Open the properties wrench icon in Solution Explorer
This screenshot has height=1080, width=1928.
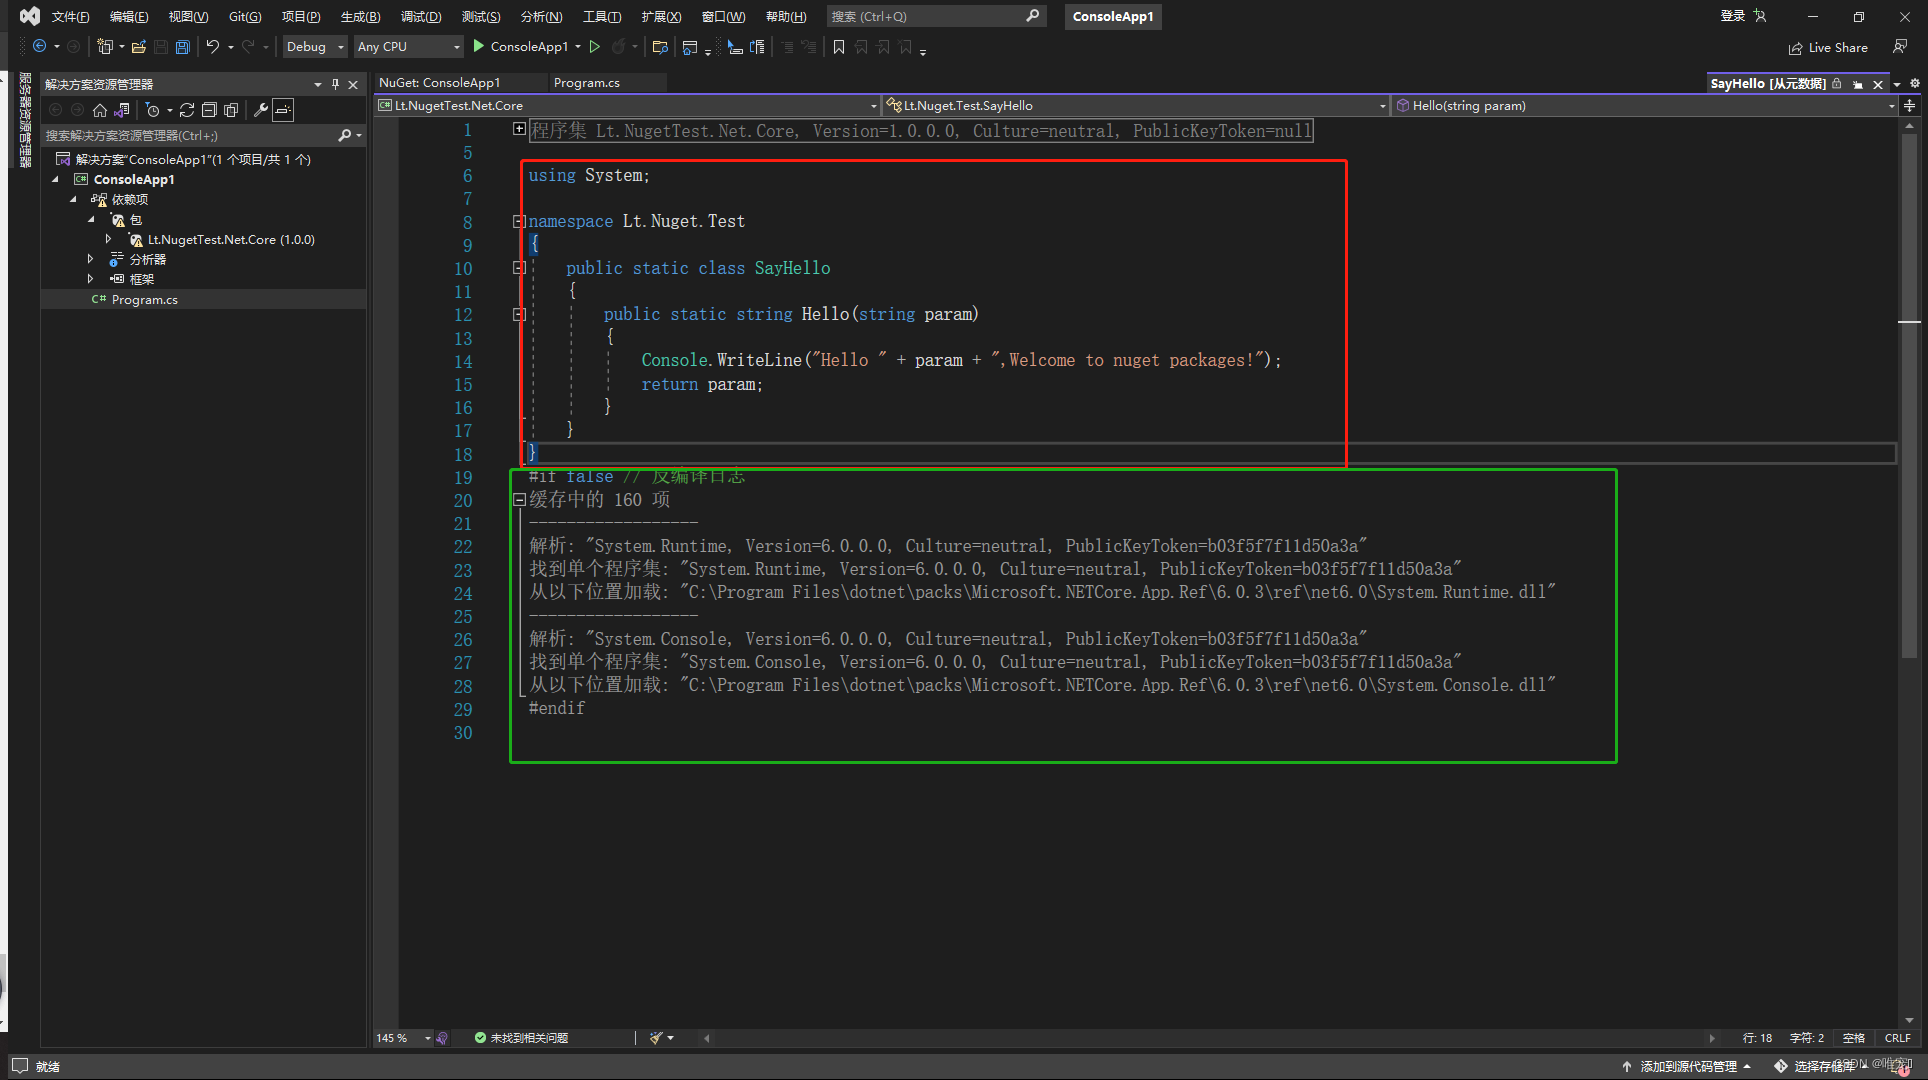[260, 110]
